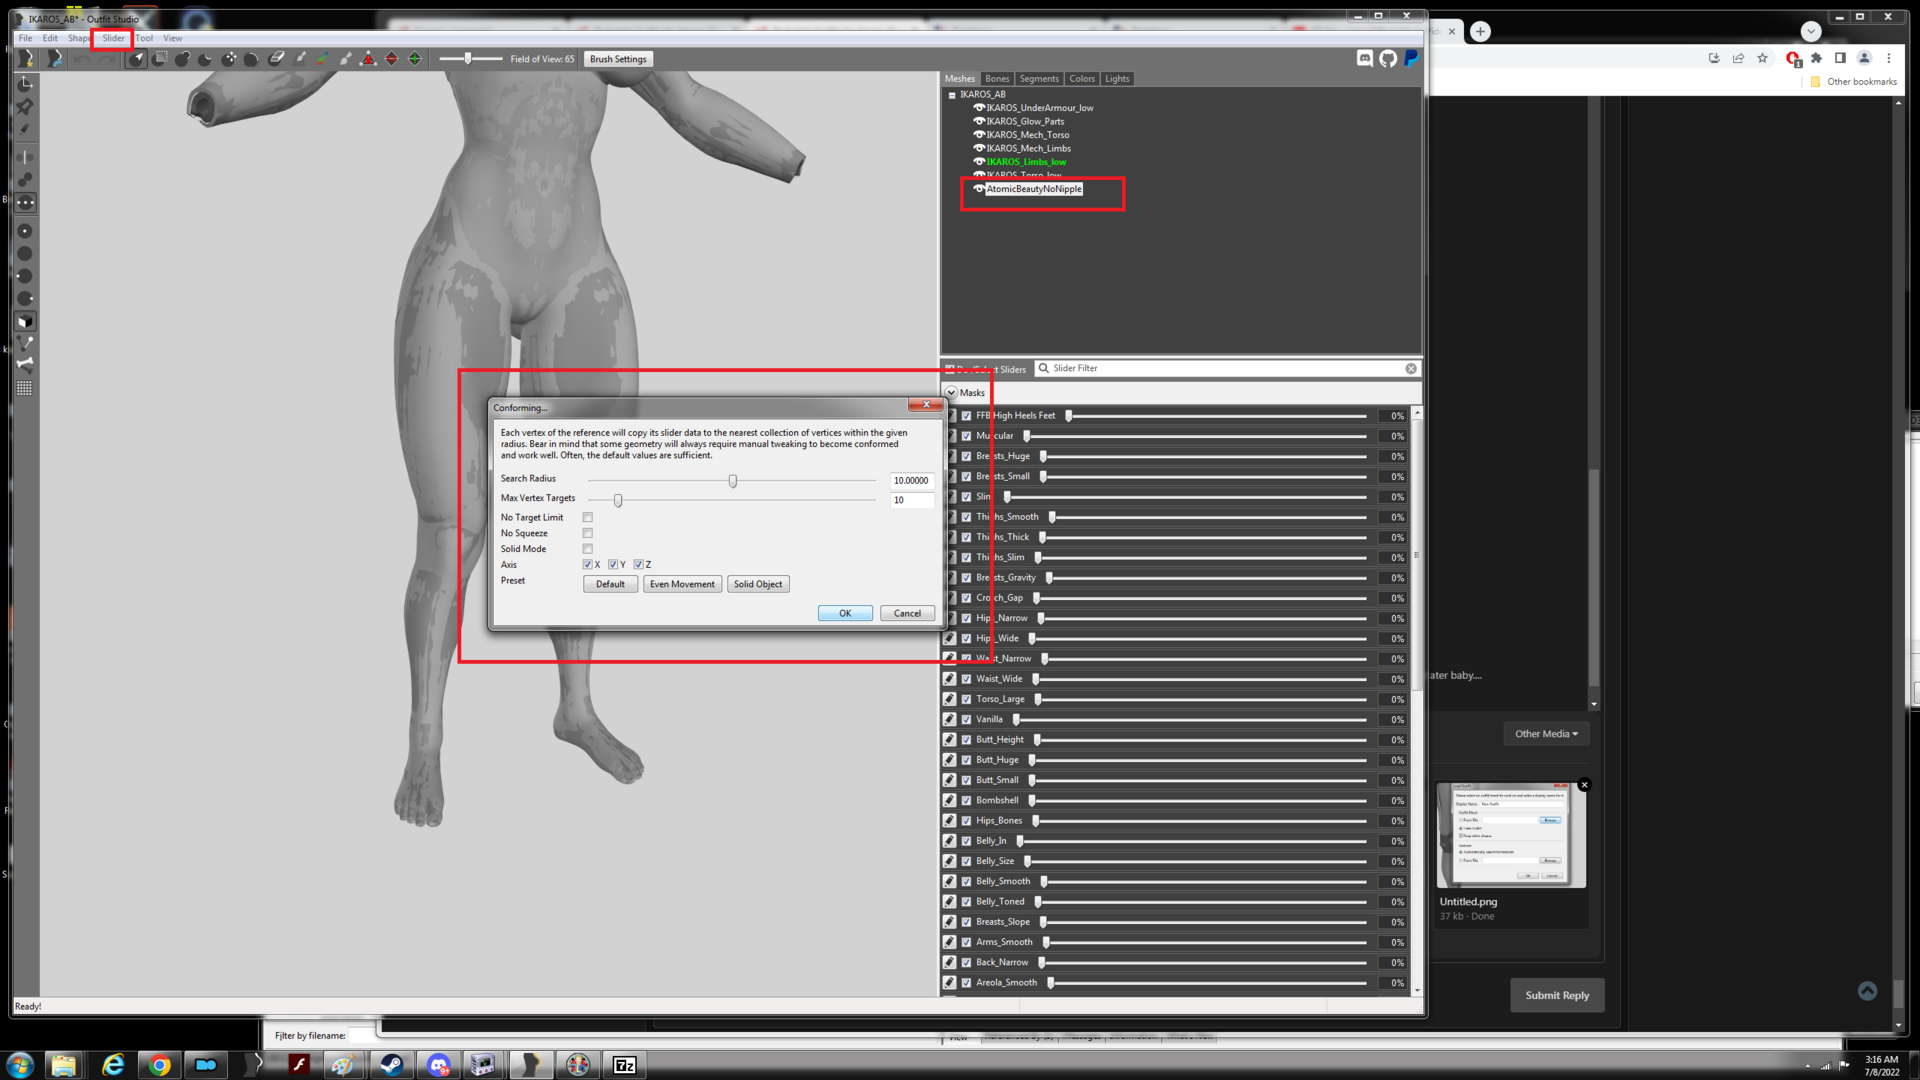The width and height of the screenshot is (1920, 1080).
Task: Open the File menu
Action: tap(25, 38)
